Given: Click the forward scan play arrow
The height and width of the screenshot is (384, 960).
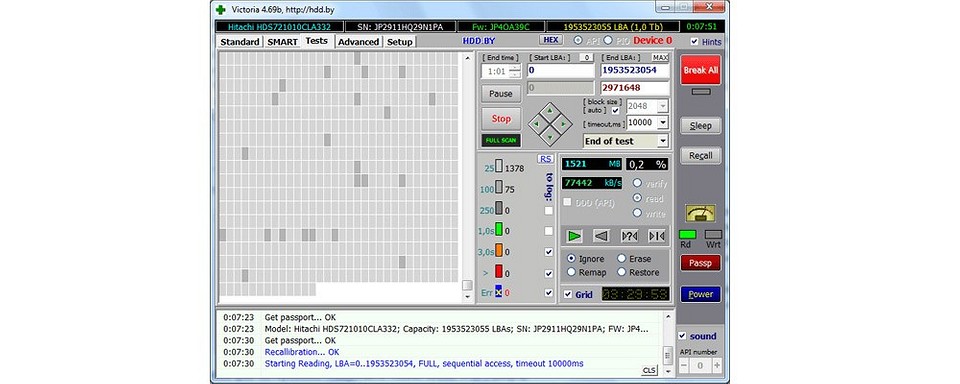Looking at the screenshot, I should (x=574, y=236).
